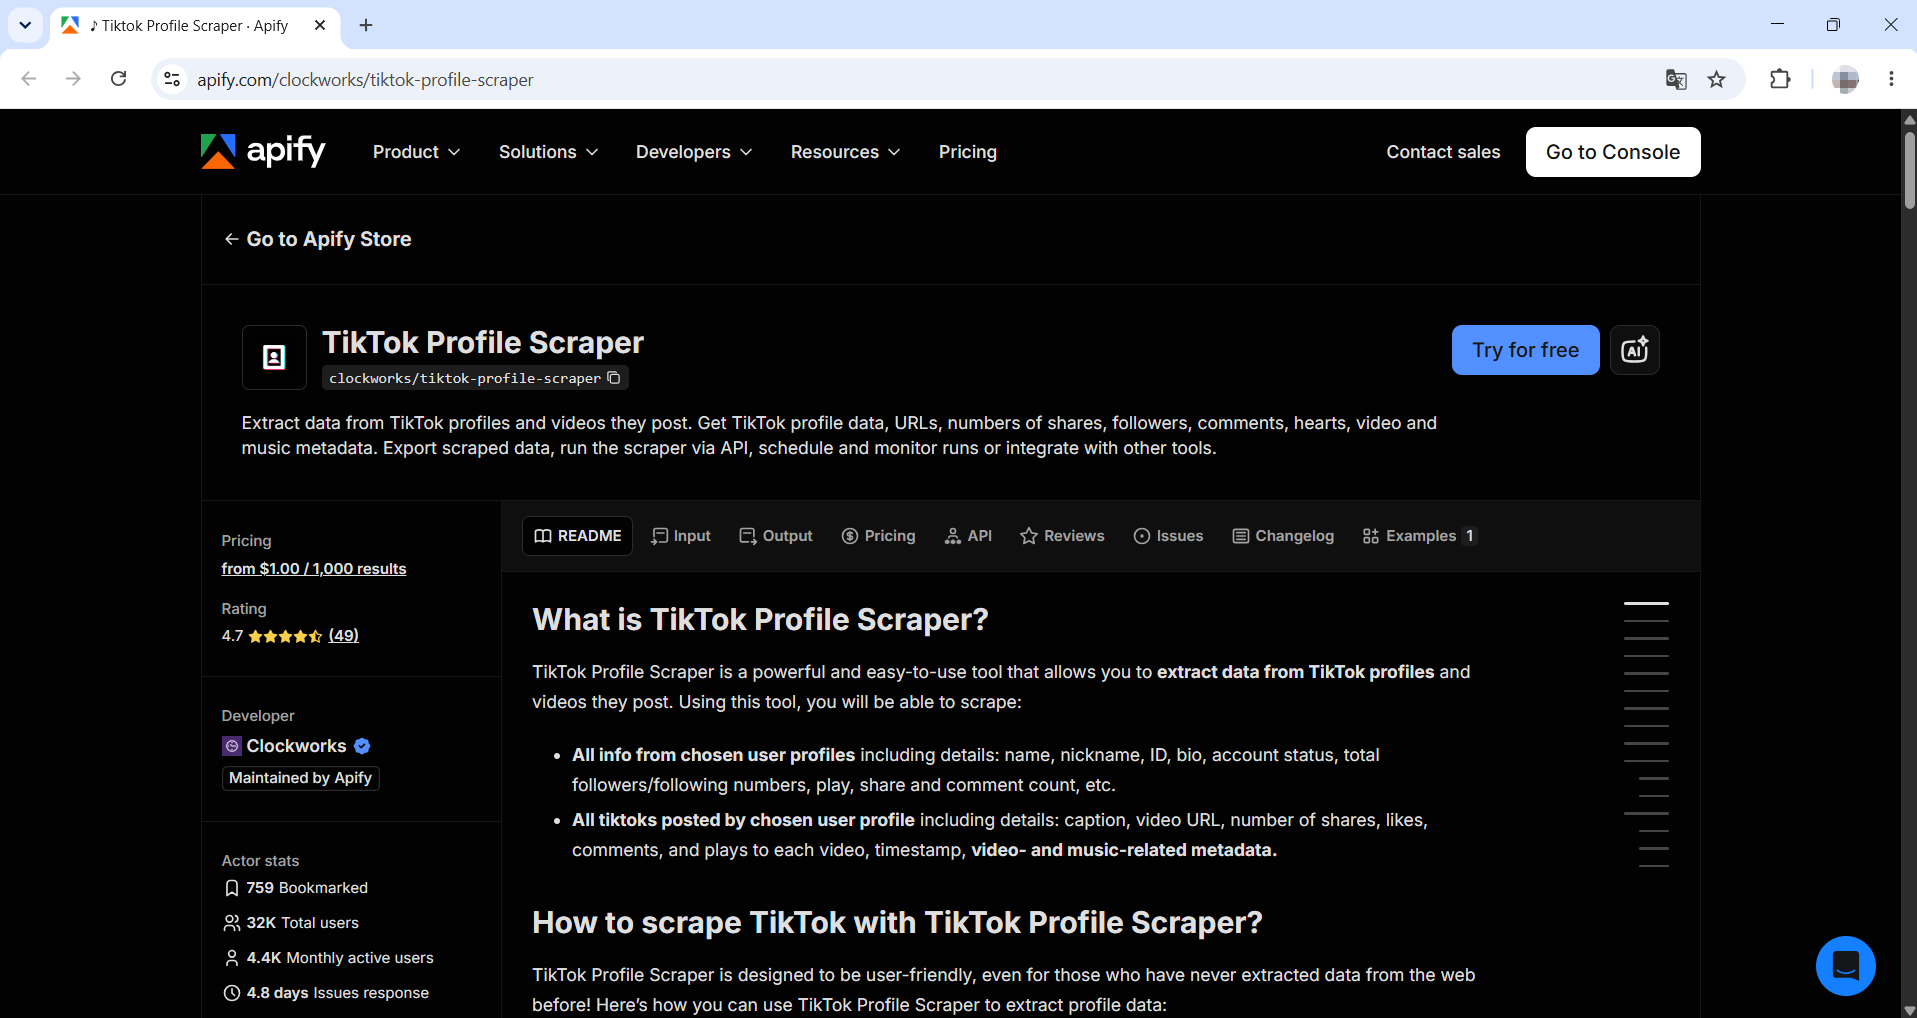The image size is (1917, 1018).
Task: Open the (49) reviews count link
Action: point(343,636)
